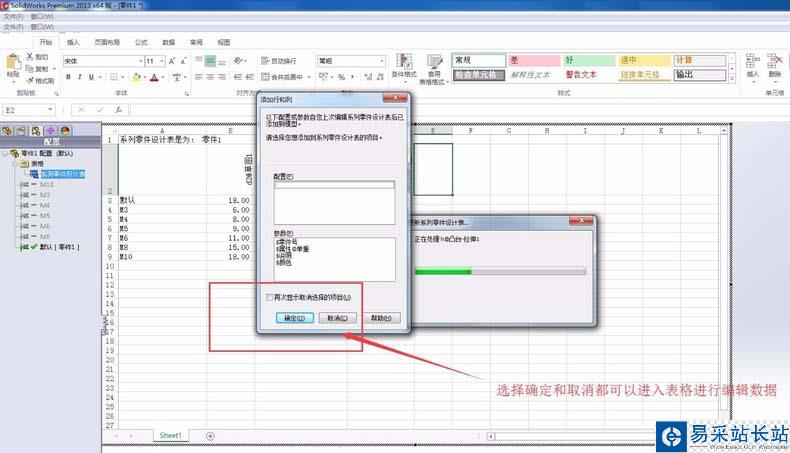
Task: Decrease font size with smaller A icon
Action: (x=183, y=61)
